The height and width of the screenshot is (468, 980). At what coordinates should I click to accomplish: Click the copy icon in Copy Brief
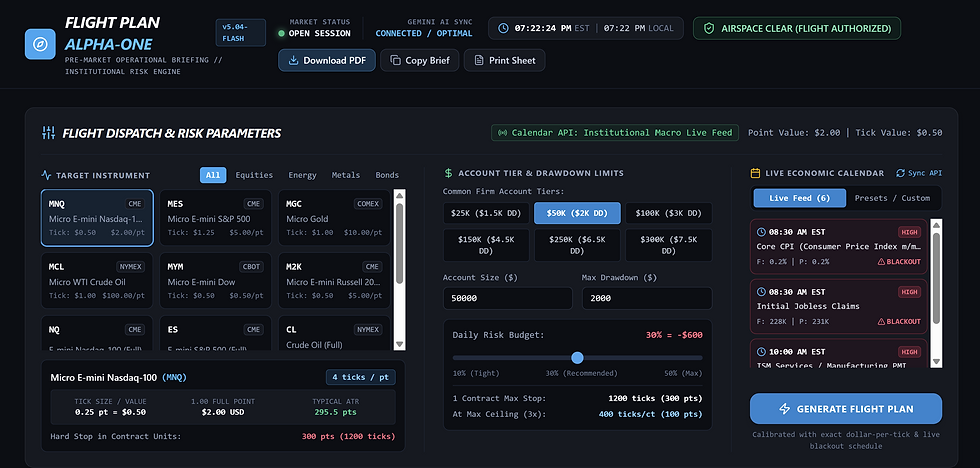point(395,61)
